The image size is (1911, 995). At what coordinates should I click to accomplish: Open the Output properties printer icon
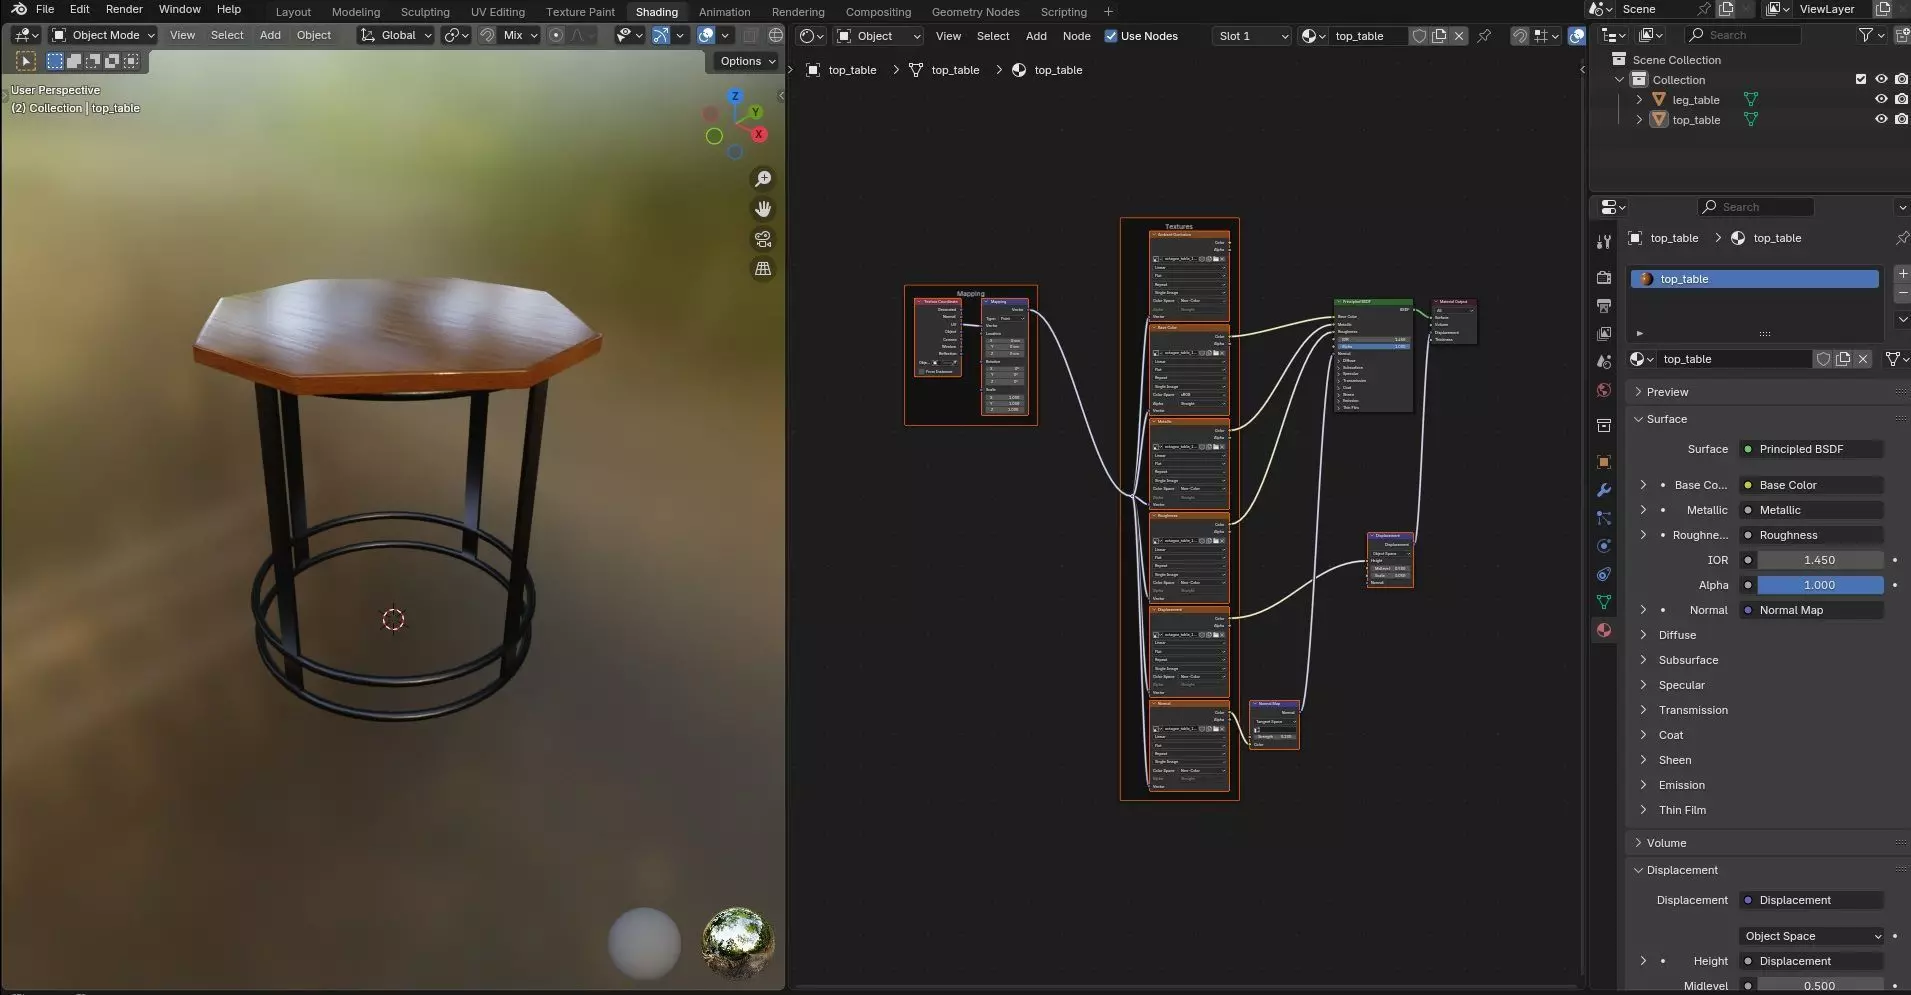[x=1604, y=305]
